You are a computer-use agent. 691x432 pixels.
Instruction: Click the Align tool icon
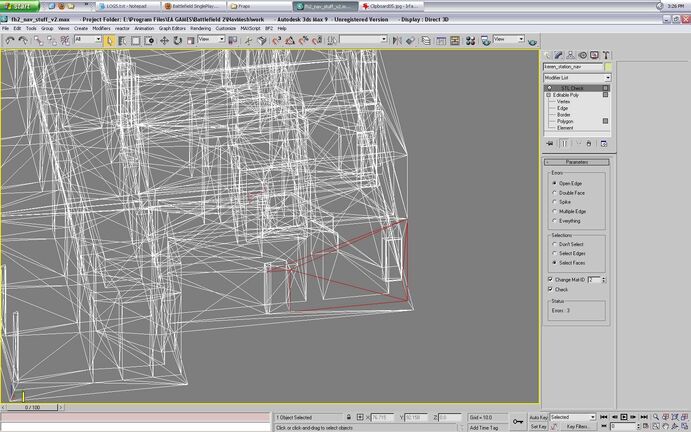(410, 41)
